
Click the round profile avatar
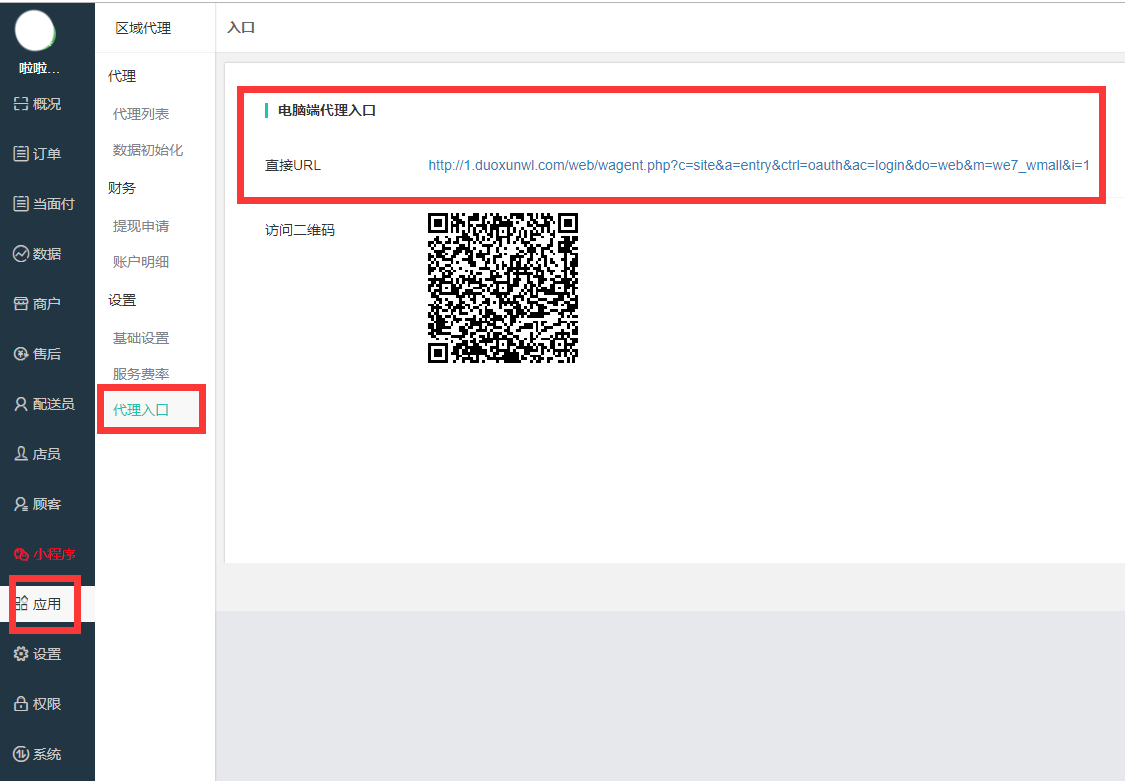35,32
